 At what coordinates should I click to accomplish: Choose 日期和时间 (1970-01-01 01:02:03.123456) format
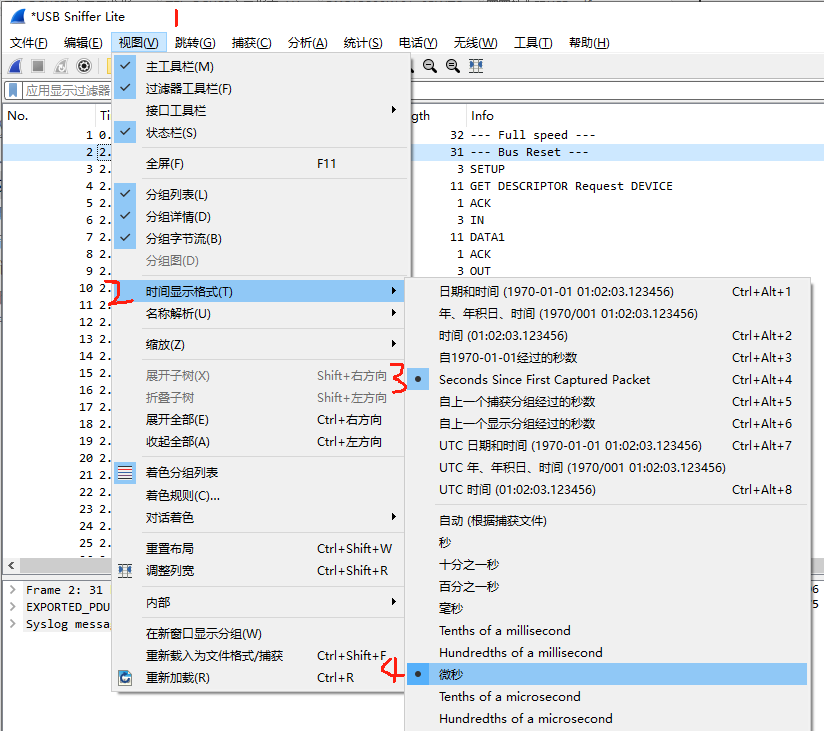(607, 292)
